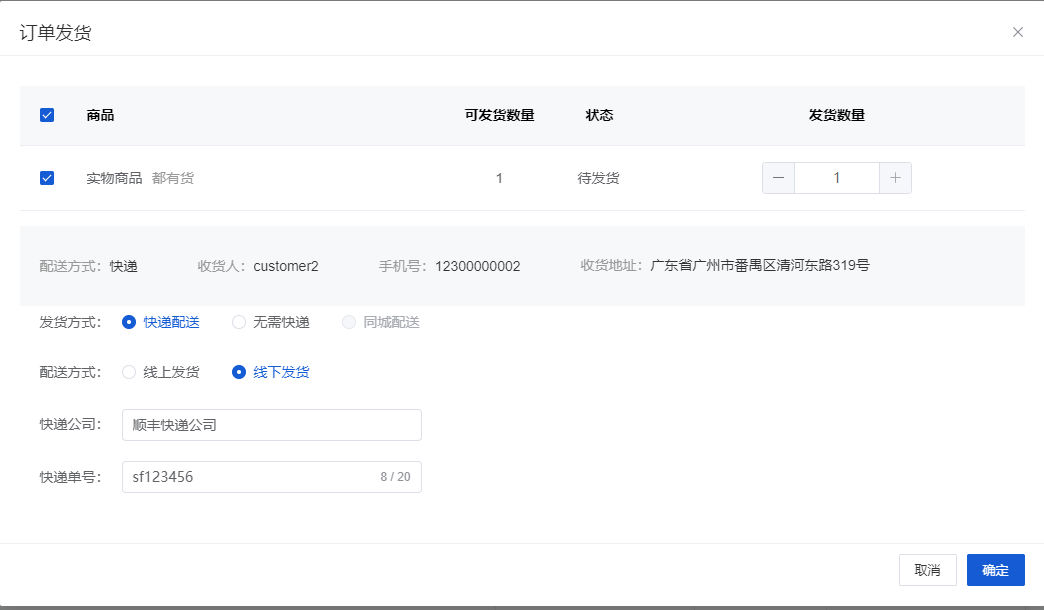Click the 可发货数量 column header

click(499, 115)
